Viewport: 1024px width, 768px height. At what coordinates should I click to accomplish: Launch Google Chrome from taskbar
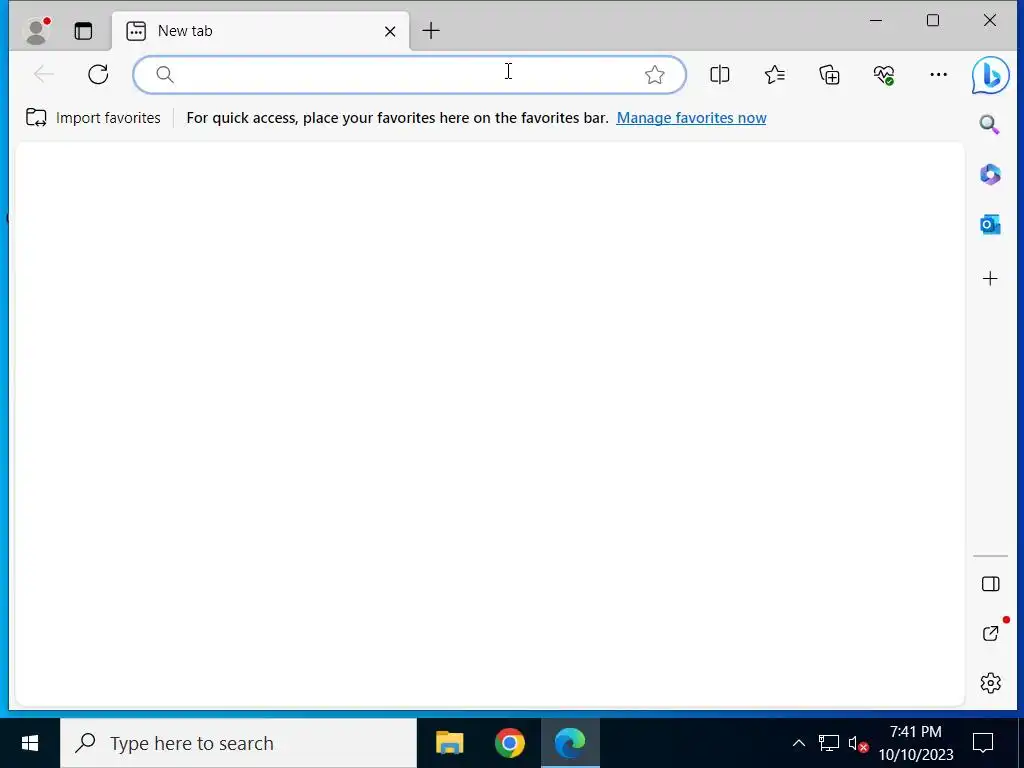509,743
